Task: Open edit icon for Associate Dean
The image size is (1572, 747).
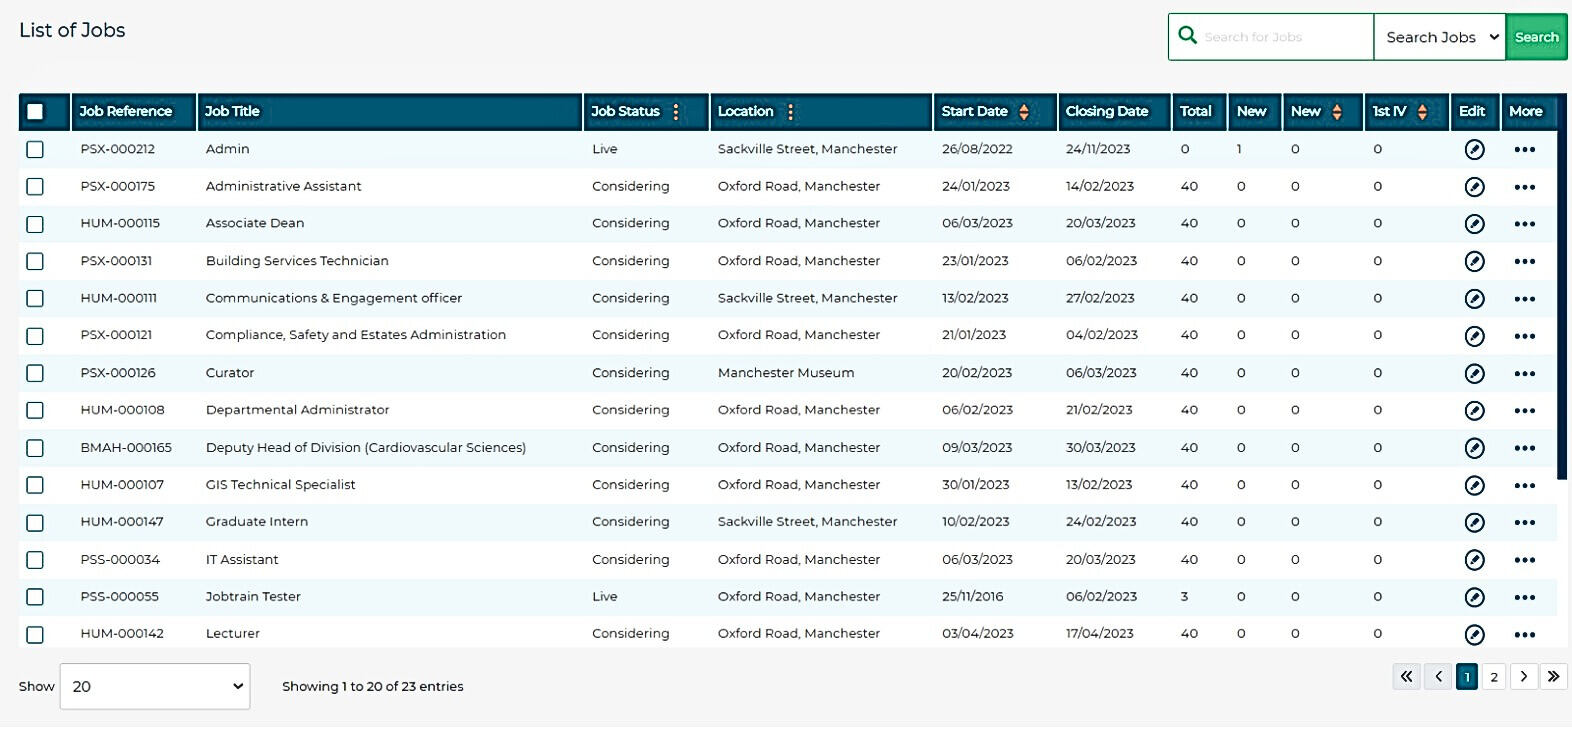Action: pyautogui.click(x=1474, y=224)
